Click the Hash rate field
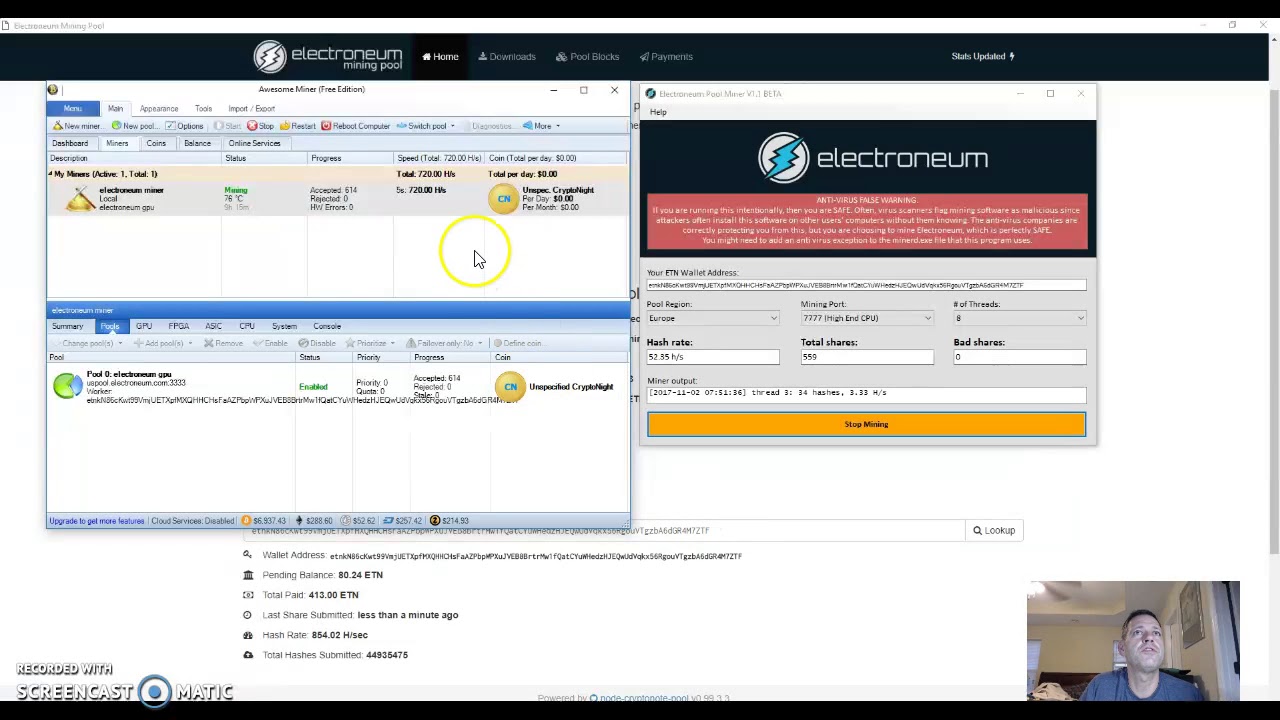Viewport: 1280px width, 720px height. 712,357
